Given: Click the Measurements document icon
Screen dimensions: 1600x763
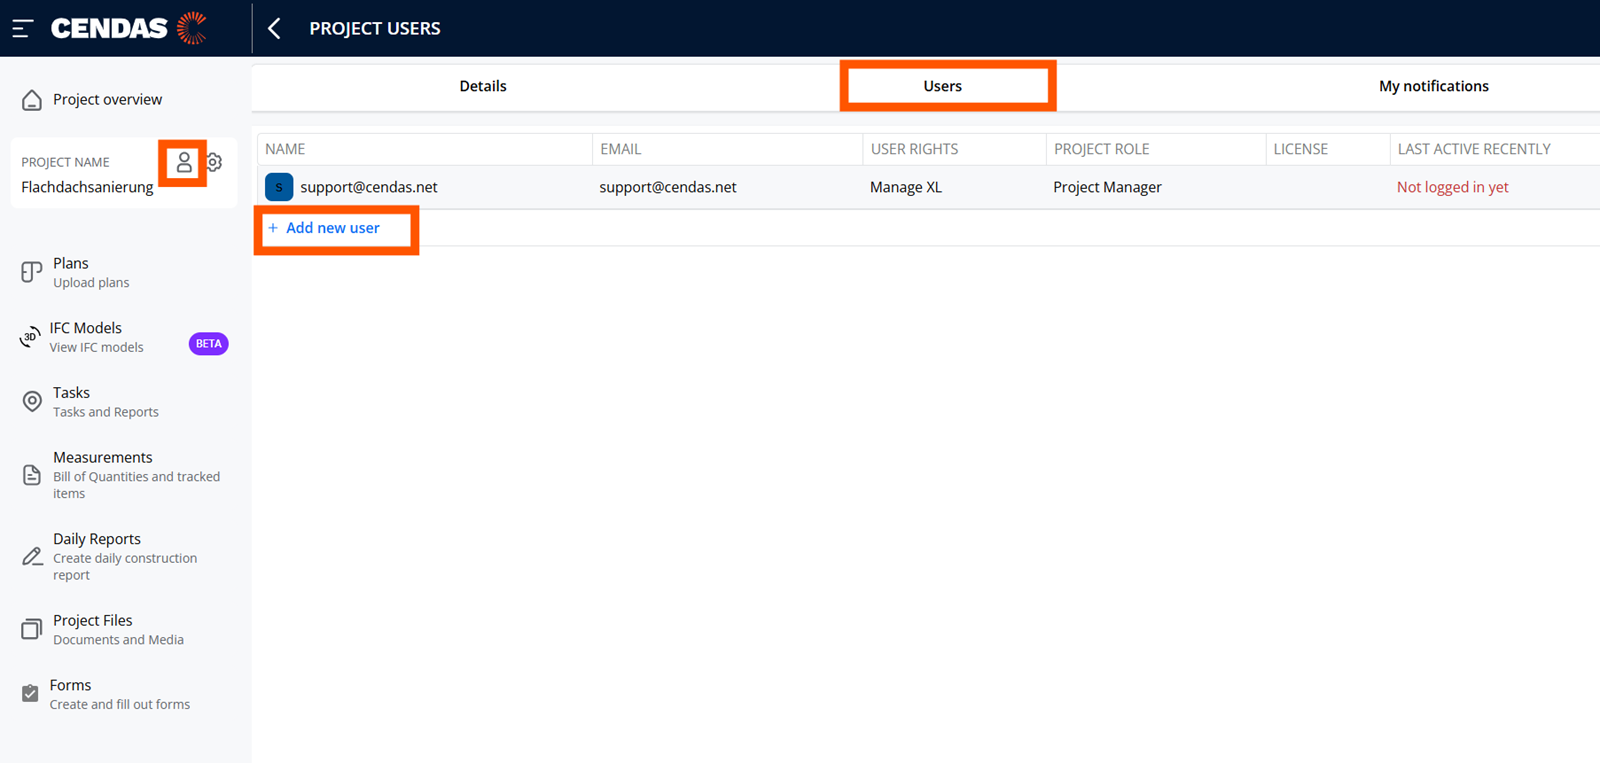Looking at the screenshot, I should coord(32,475).
